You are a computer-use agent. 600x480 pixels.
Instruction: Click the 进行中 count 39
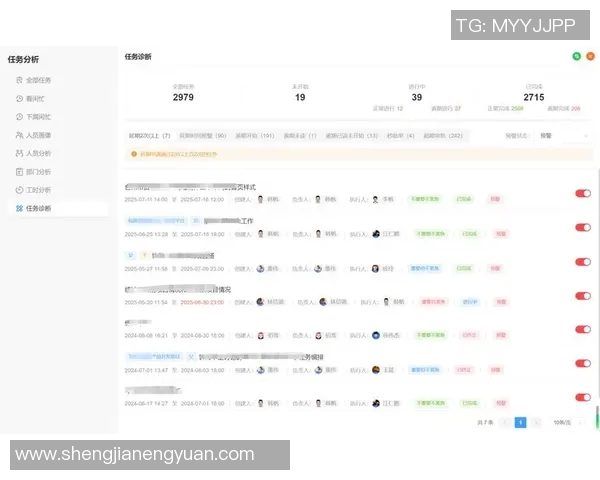(x=417, y=97)
